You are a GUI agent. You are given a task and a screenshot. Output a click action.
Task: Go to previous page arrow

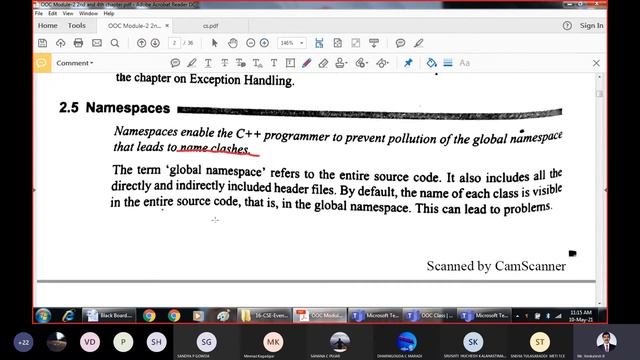pyautogui.click(x=141, y=43)
